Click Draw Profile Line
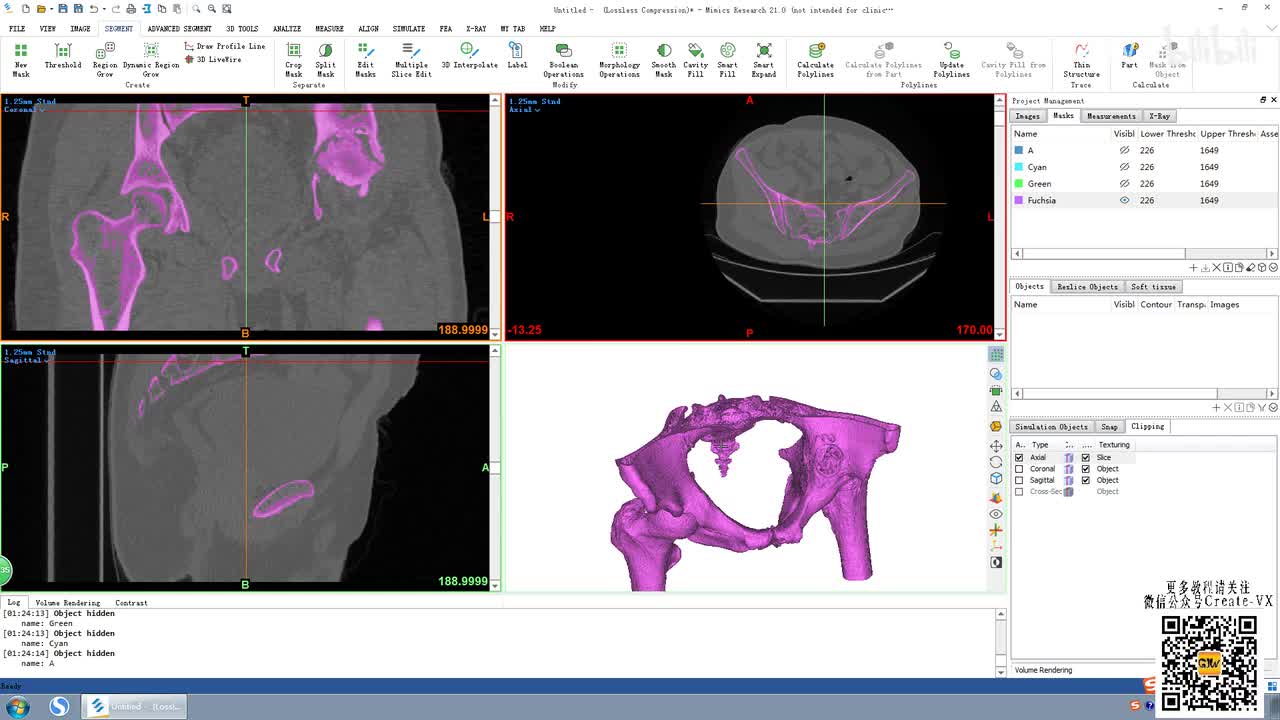1280x720 pixels. [x=225, y=46]
